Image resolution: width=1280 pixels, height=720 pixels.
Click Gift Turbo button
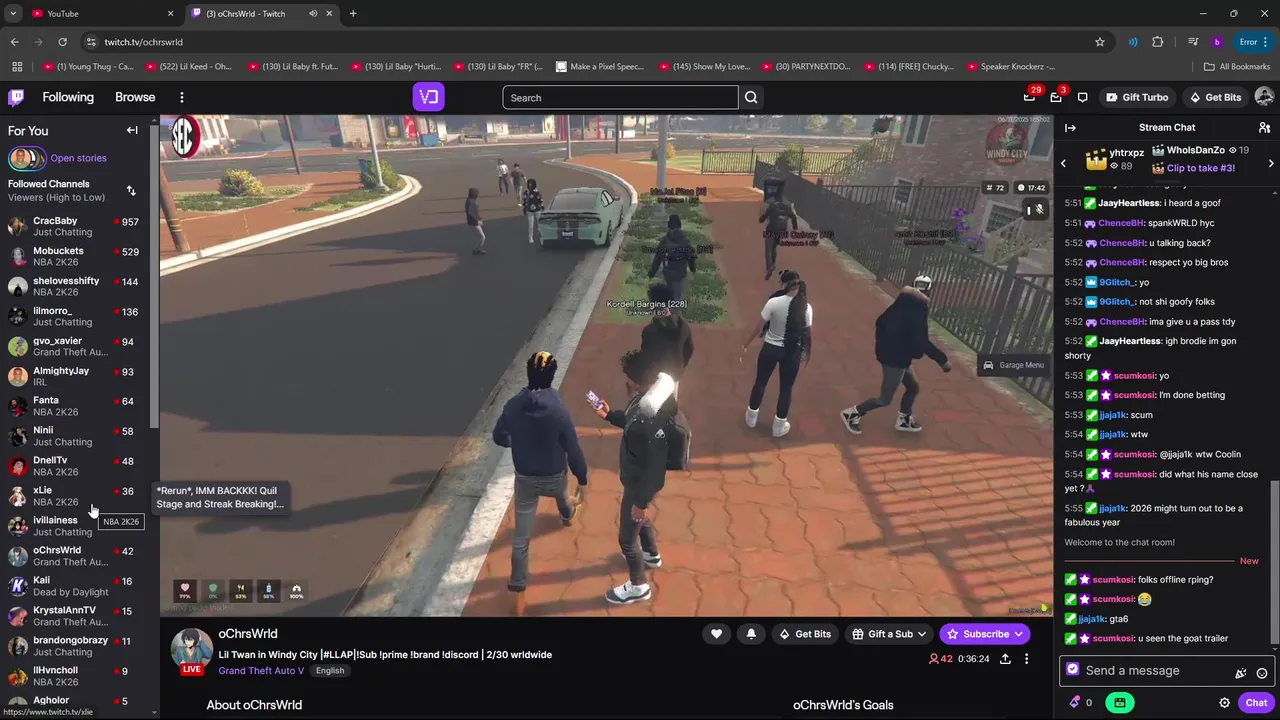coord(1137,97)
